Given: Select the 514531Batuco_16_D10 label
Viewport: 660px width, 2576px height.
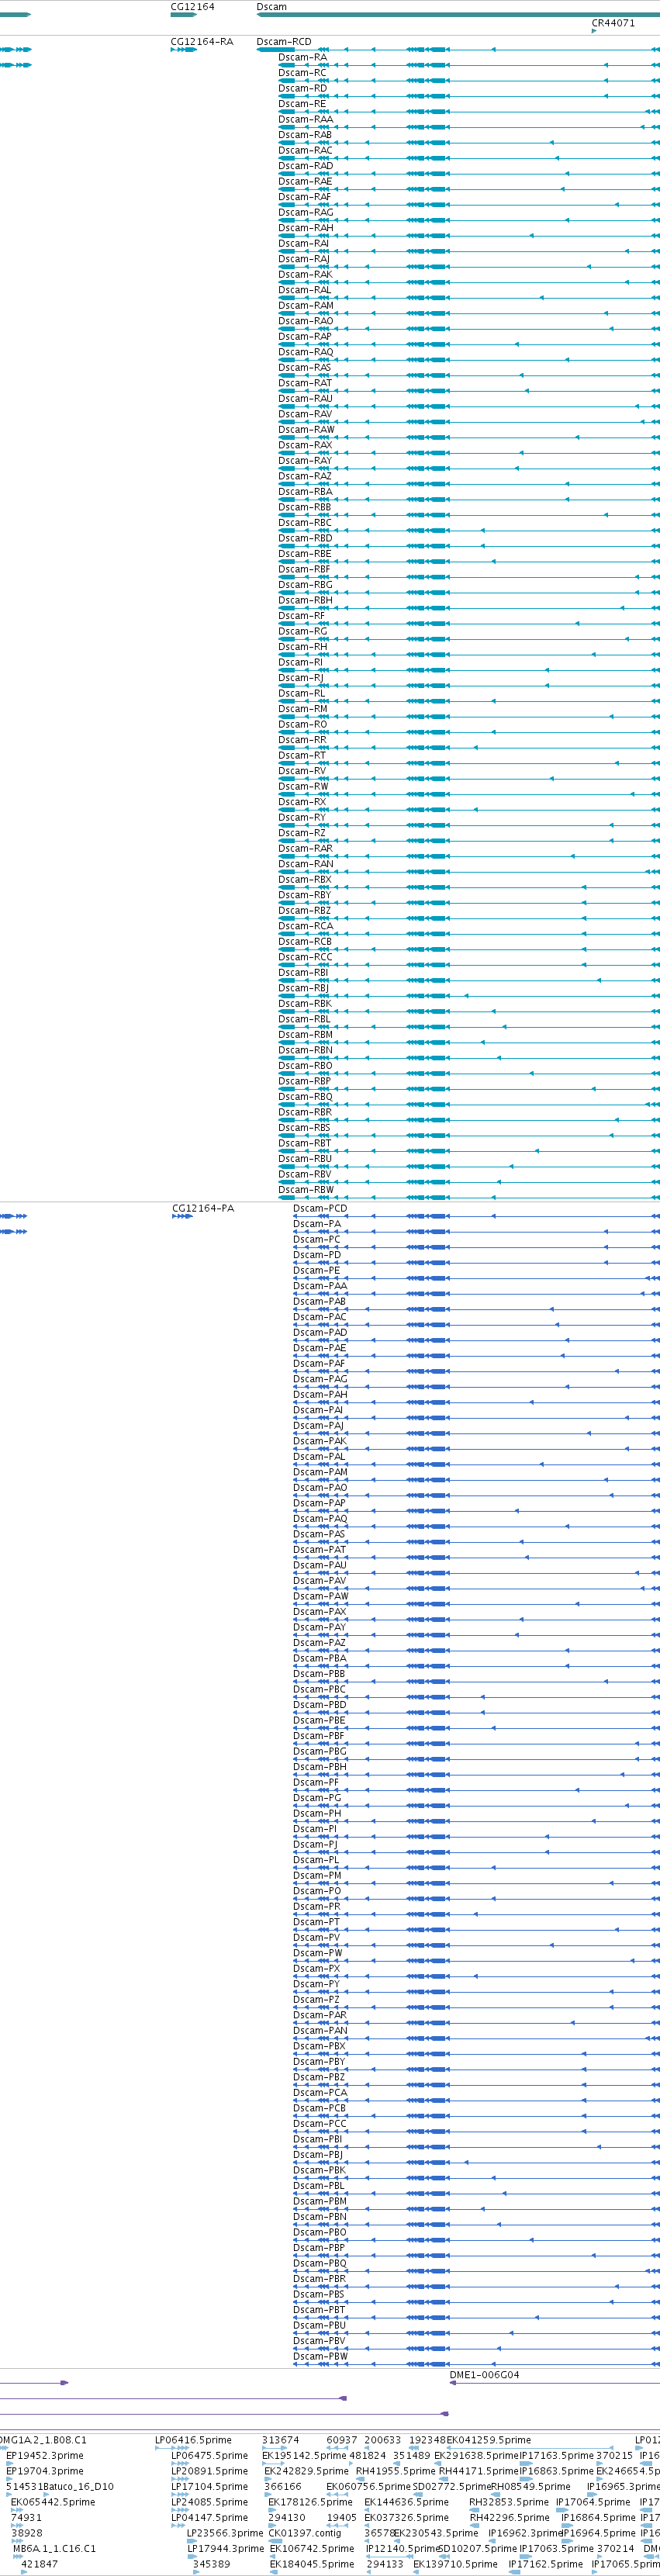Looking at the screenshot, I should point(60,2486).
